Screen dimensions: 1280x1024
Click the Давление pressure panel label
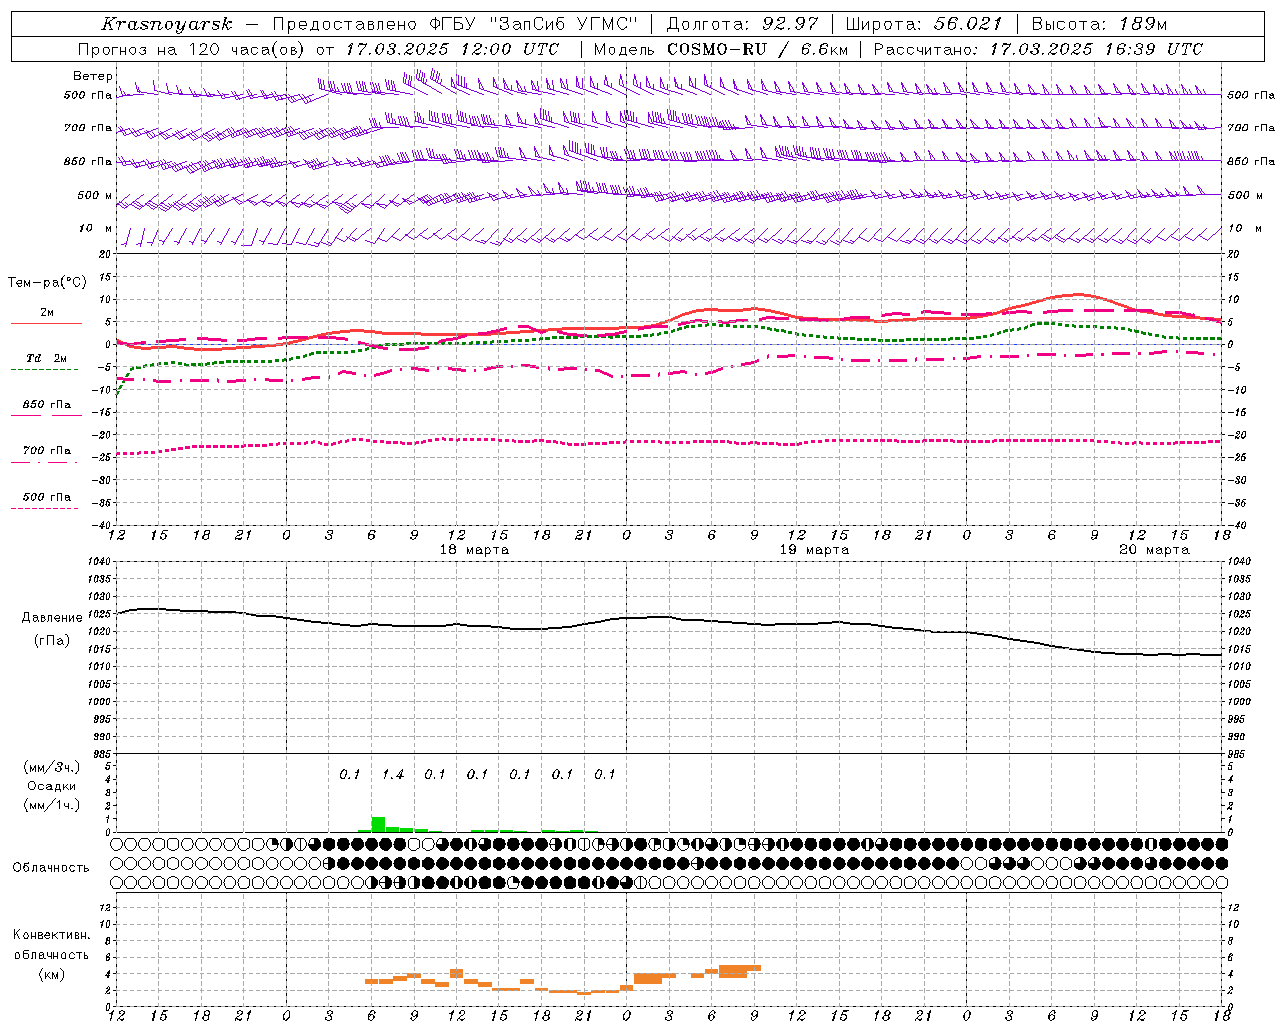coord(52,618)
